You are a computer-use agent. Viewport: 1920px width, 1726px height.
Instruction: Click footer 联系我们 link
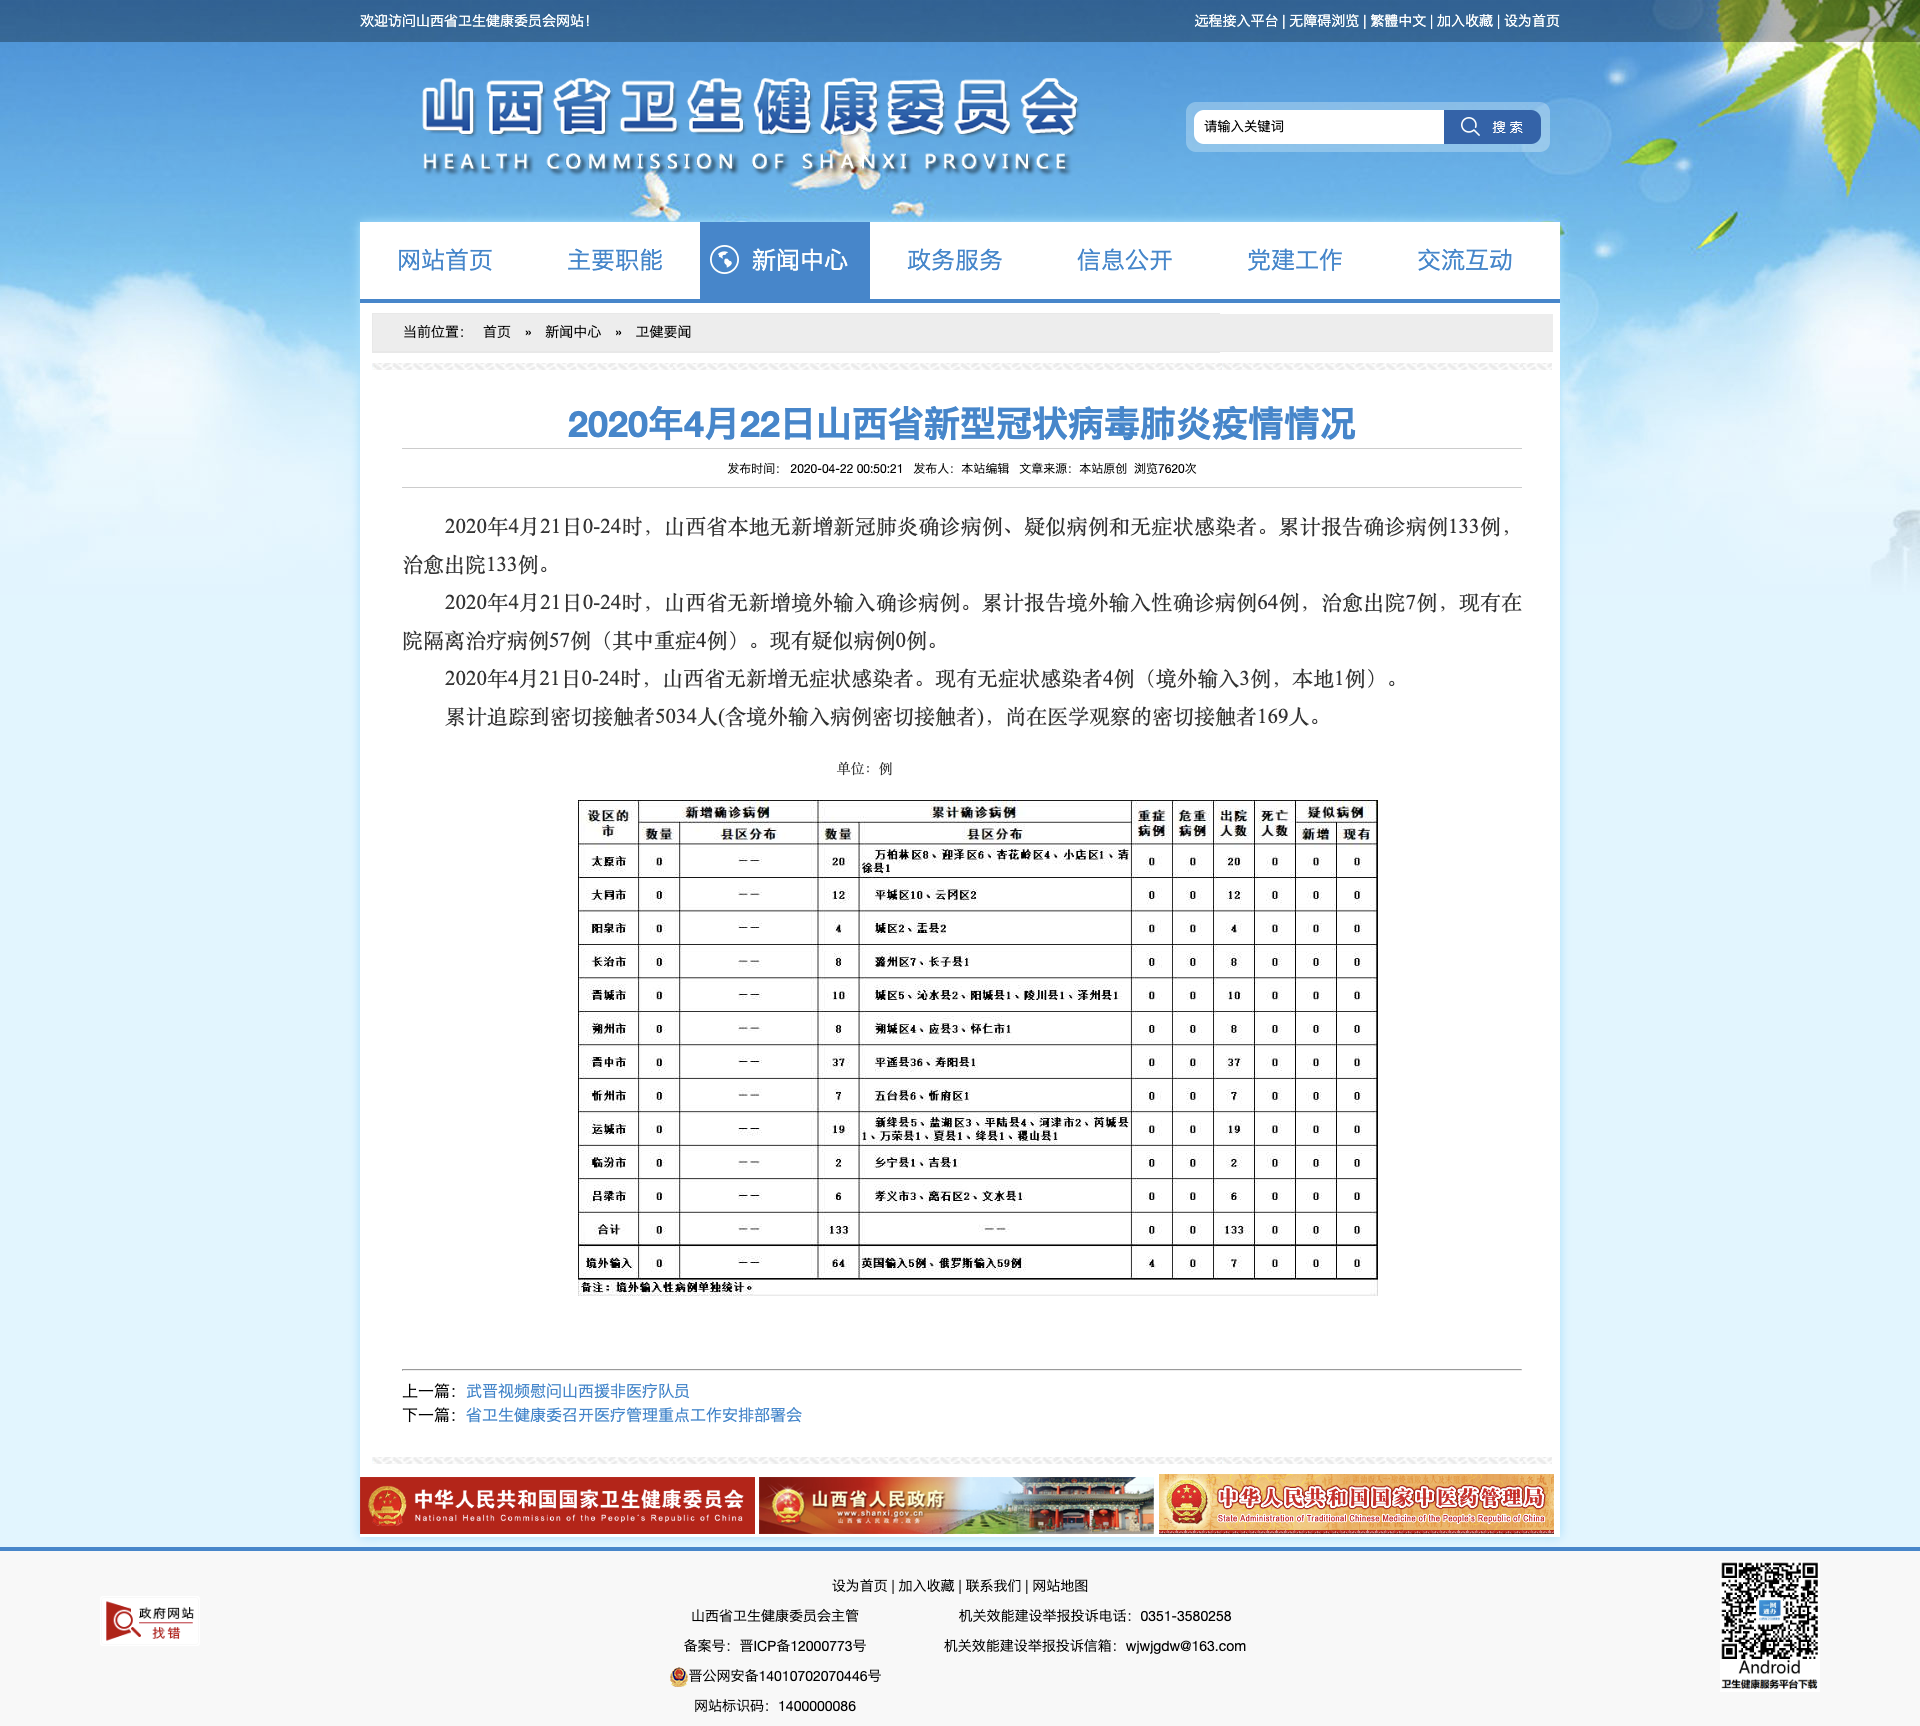993,1586
